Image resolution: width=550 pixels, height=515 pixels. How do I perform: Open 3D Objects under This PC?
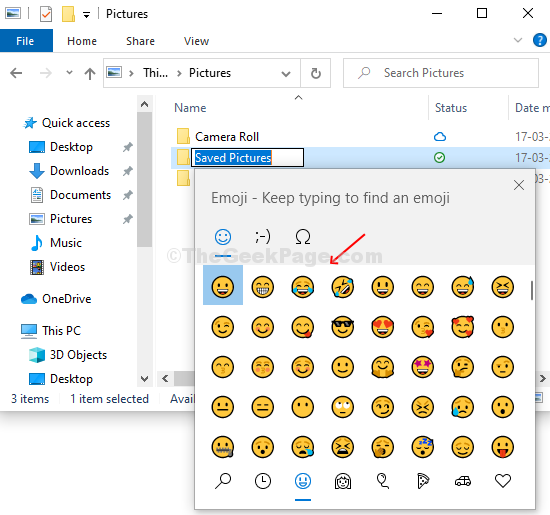pyautogui.click(x=78, y=355)
